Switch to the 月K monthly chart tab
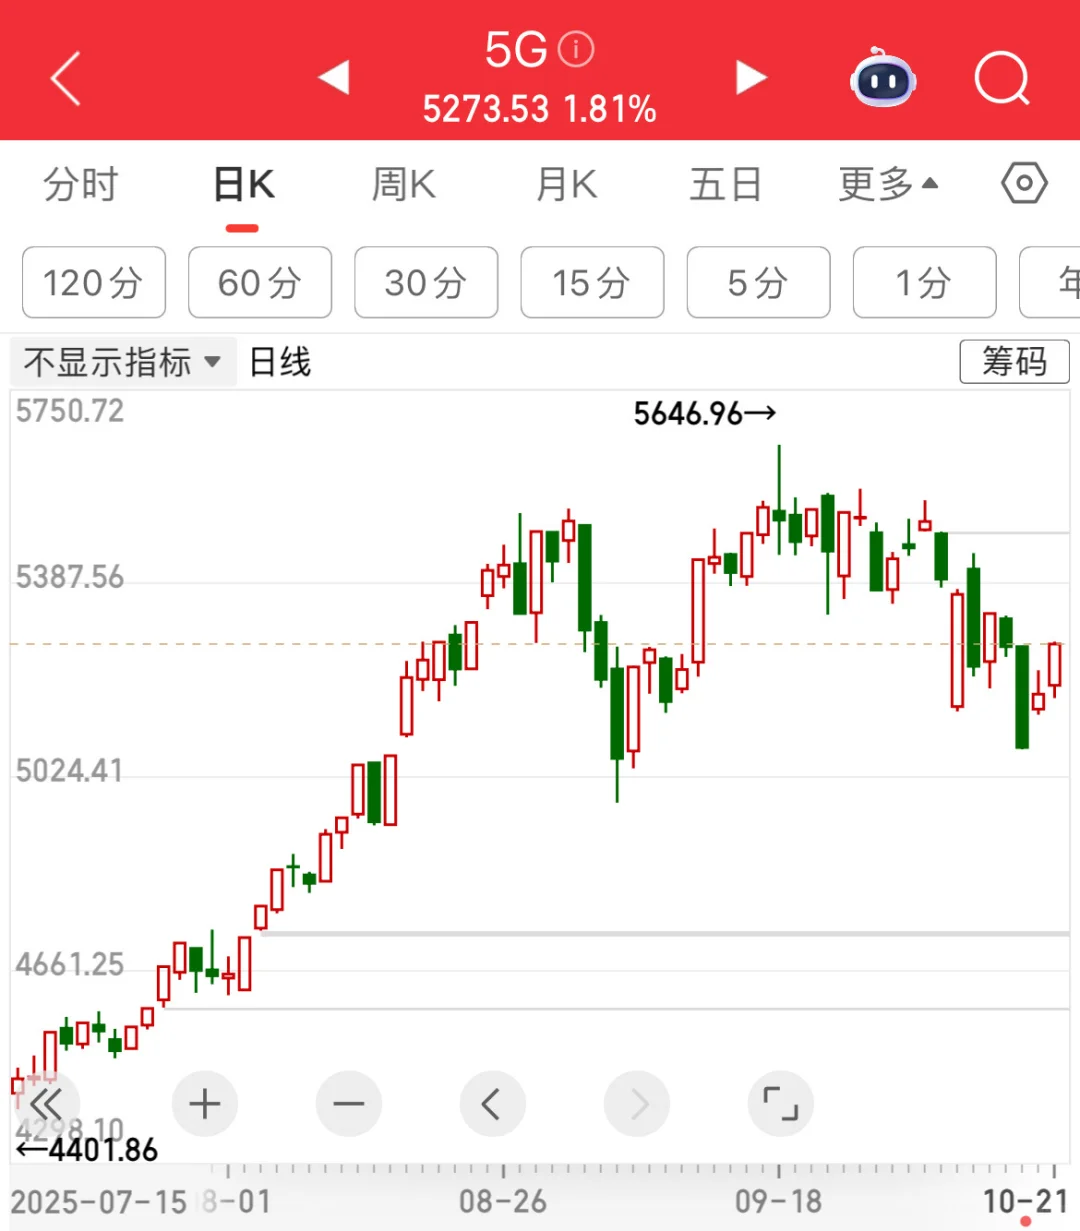This screenshot has height=1231, width=1080. pos(566,185)
